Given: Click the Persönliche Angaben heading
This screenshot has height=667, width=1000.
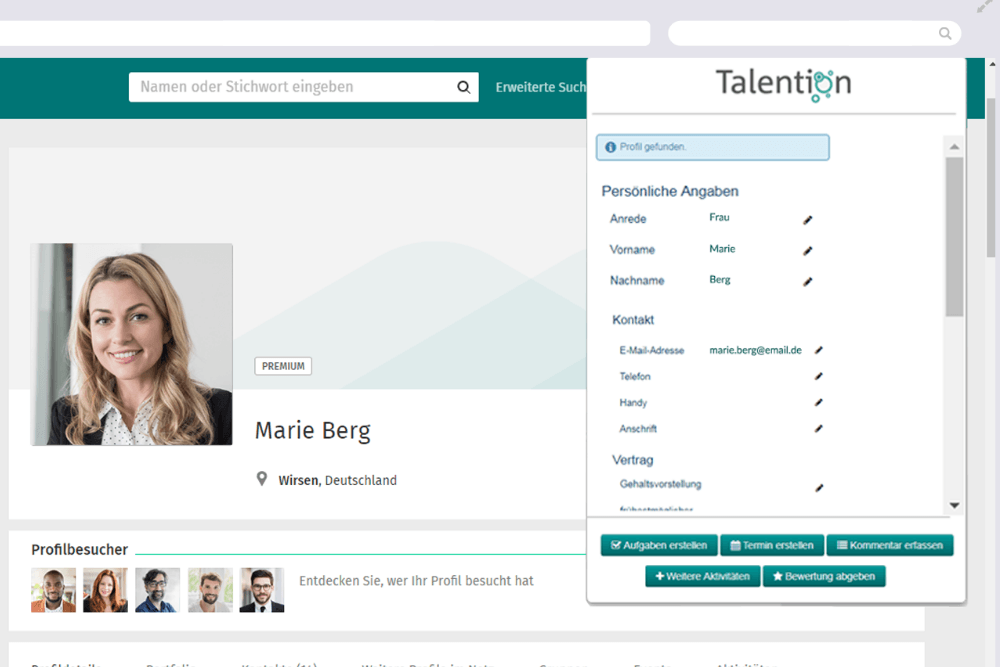Looking at the screenshot, I should (x=670, y=191).
